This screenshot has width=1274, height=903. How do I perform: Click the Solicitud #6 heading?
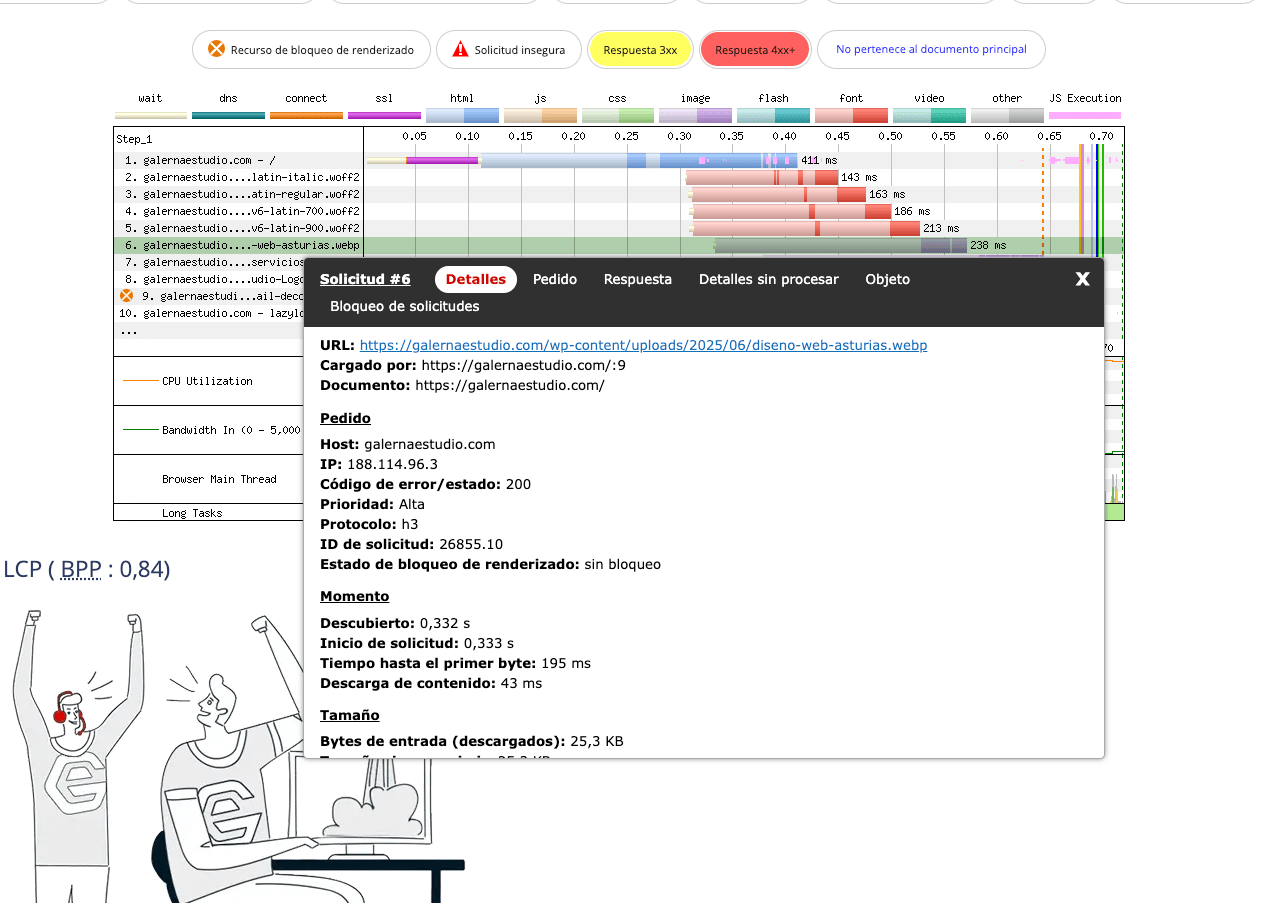click(366, 279)
